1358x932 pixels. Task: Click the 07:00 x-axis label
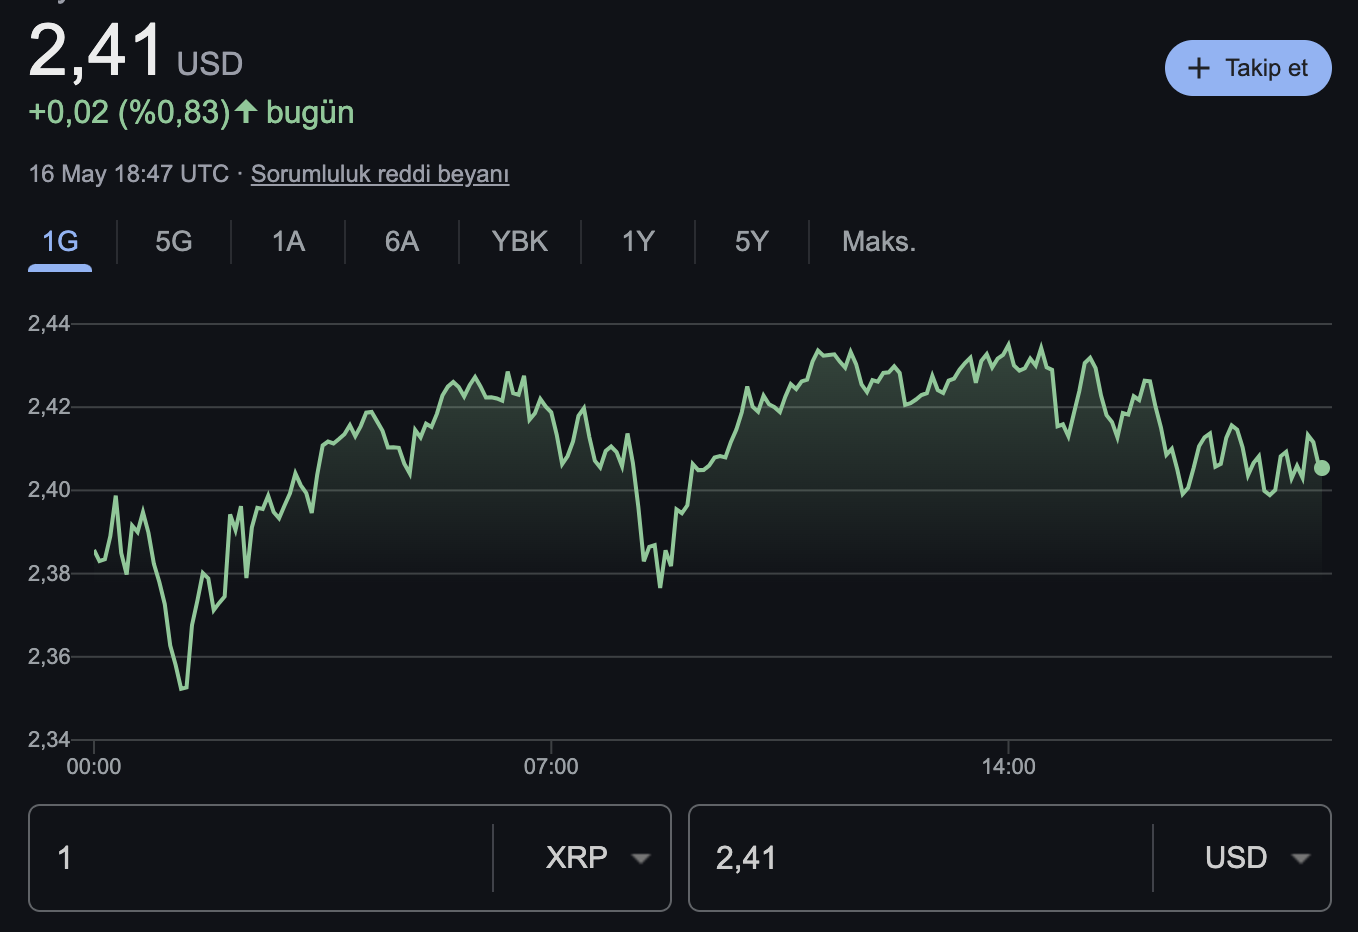pos(551,767)
